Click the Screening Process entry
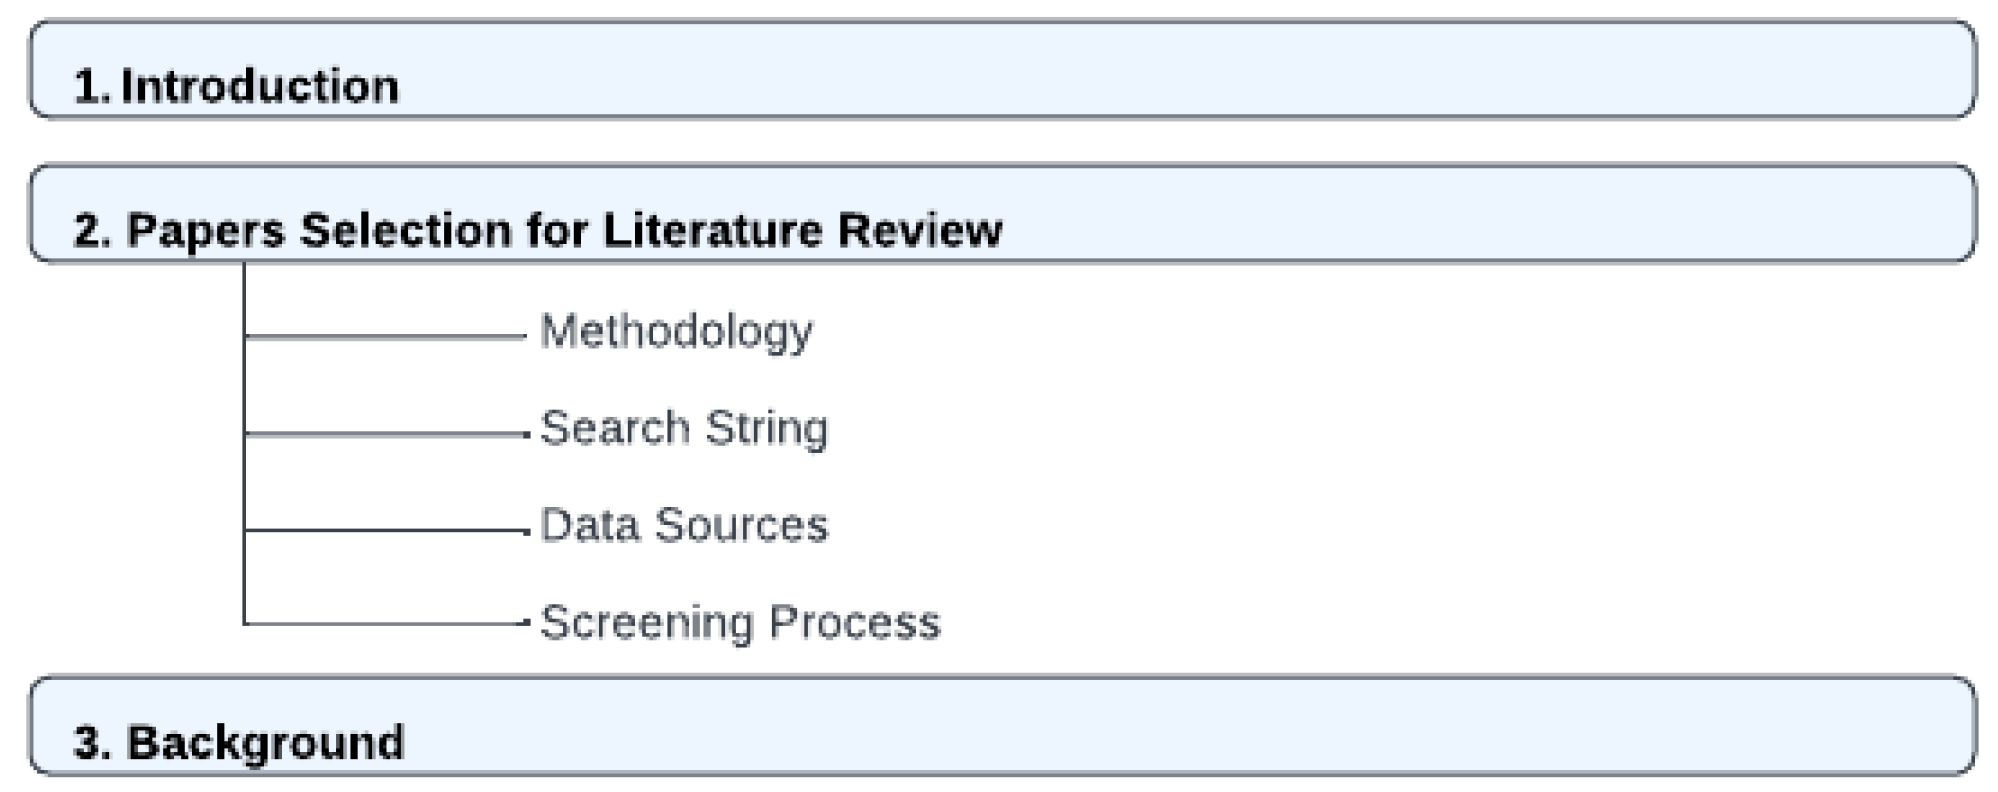Viewport: 1998px width, 792px height. pyautogui.click(x=740, y=623)
